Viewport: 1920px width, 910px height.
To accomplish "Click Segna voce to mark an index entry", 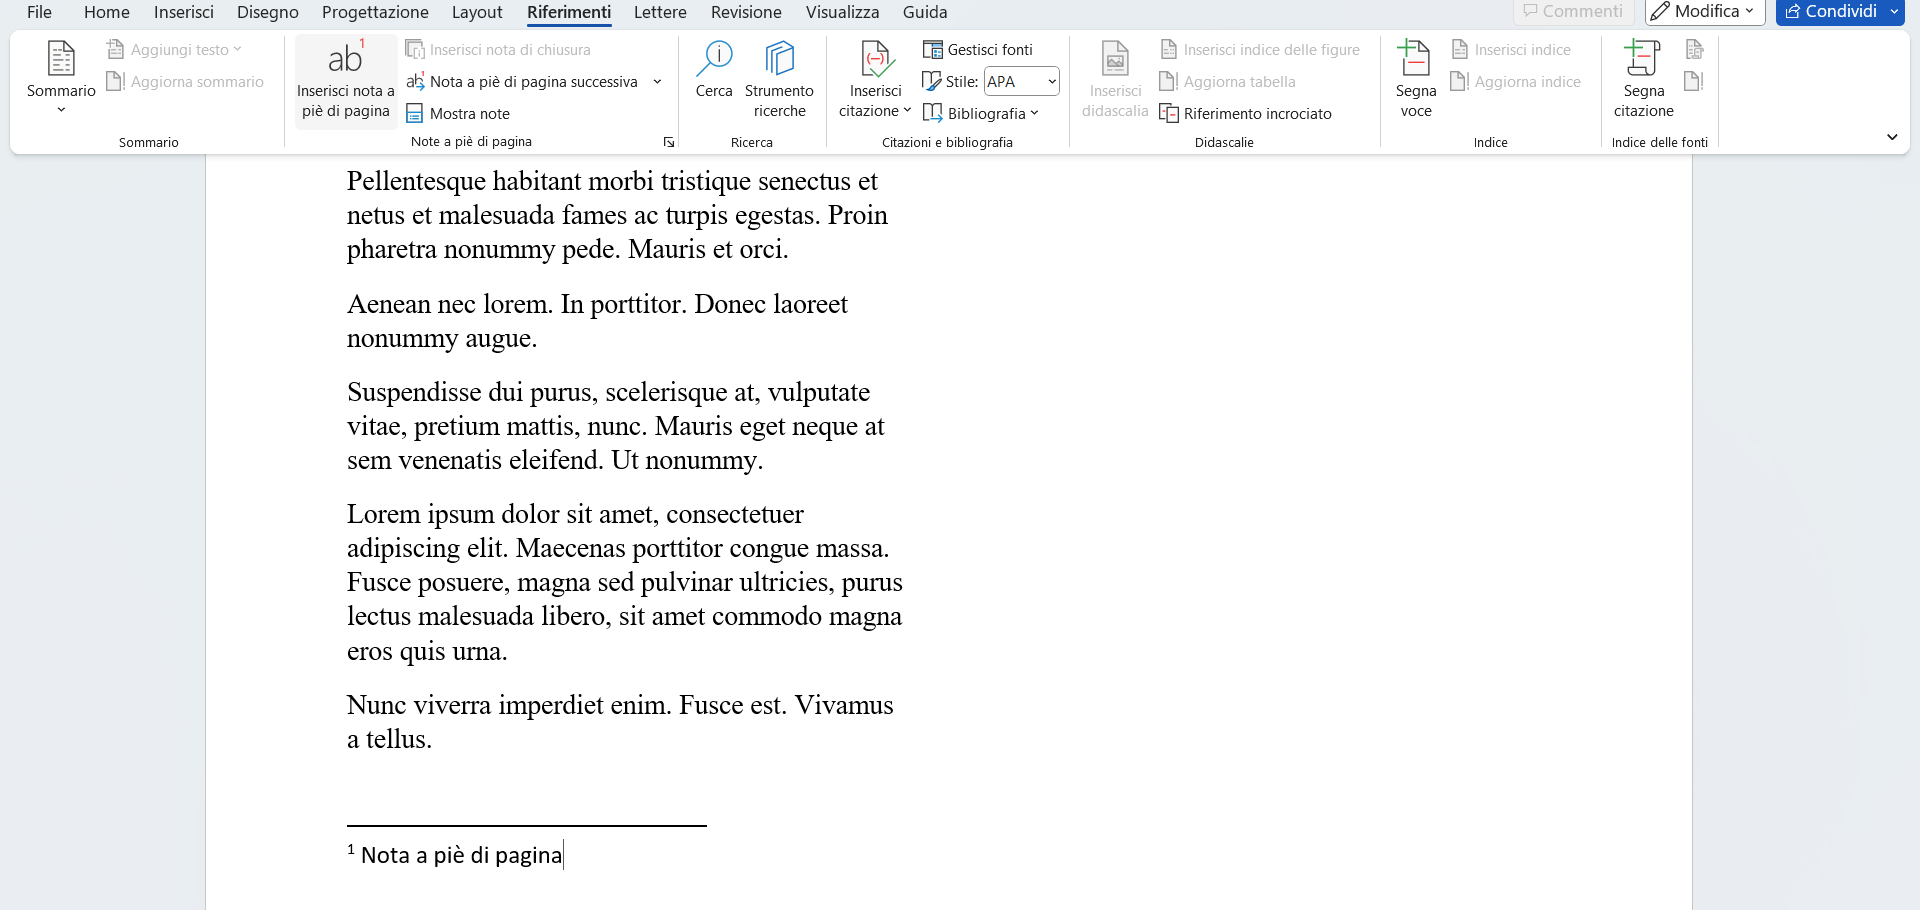I will [1415, 75].
